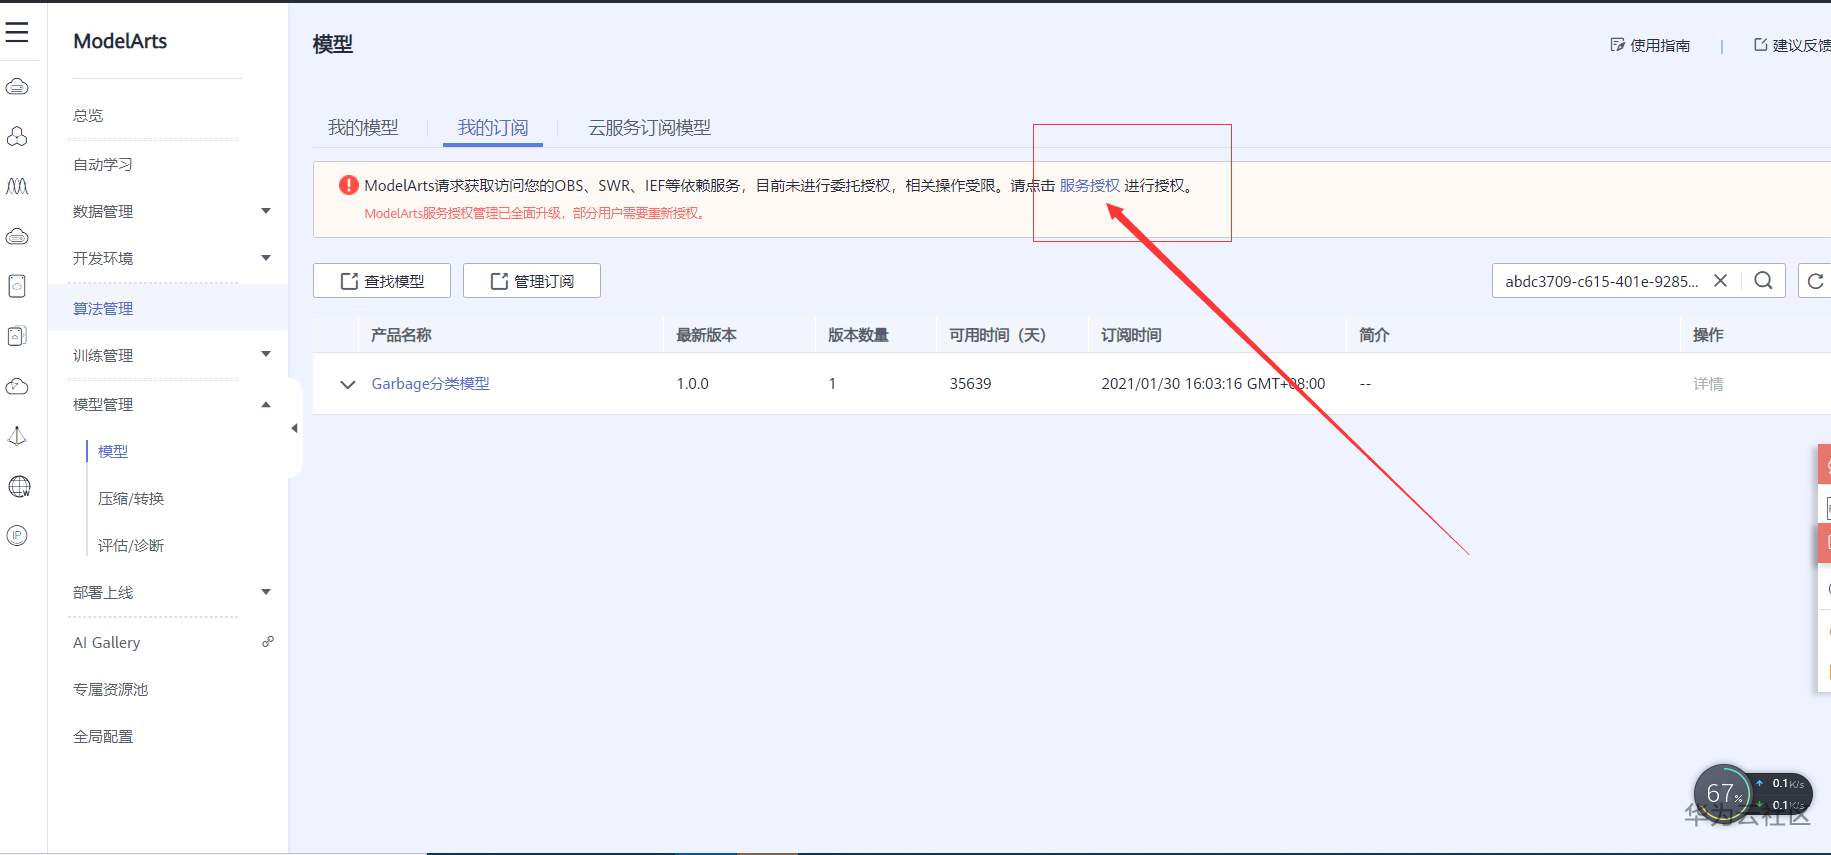Click the 订阅时间 column header
The height and width of the screenshot is (855, 1831).
click(x=1131, y=335)
